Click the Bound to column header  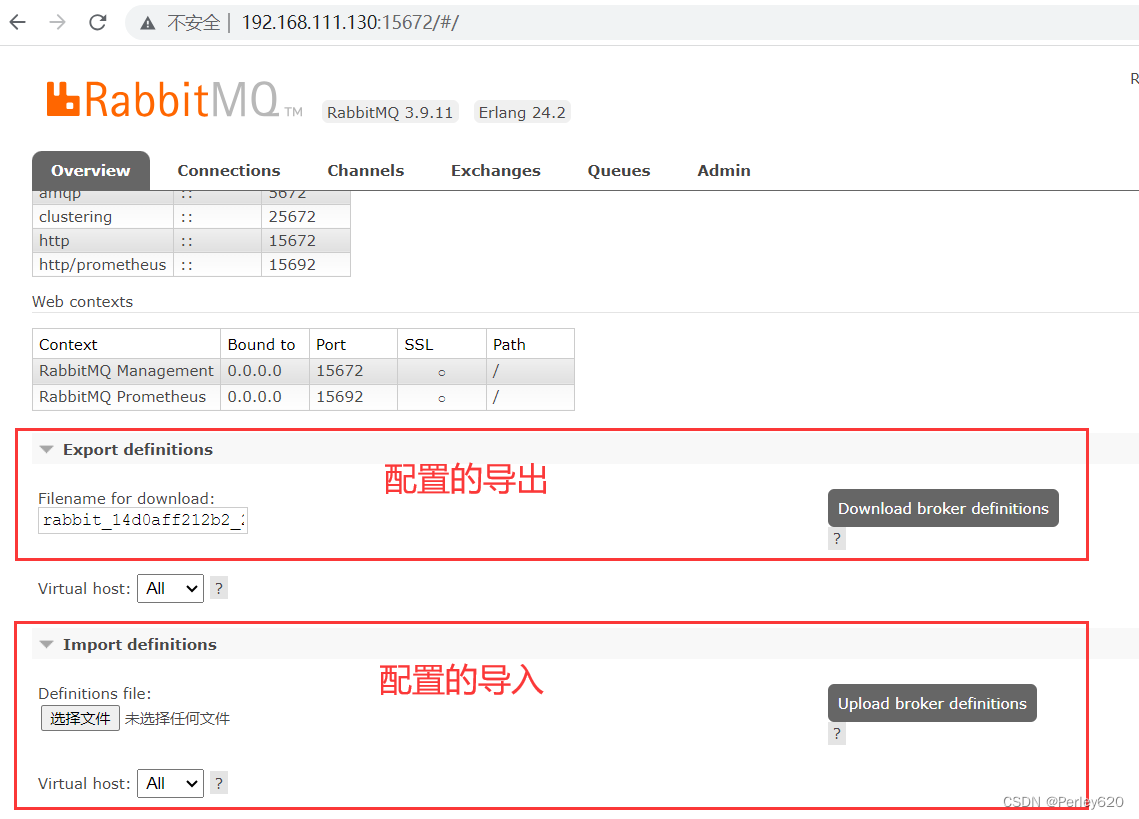click(265, 344)
